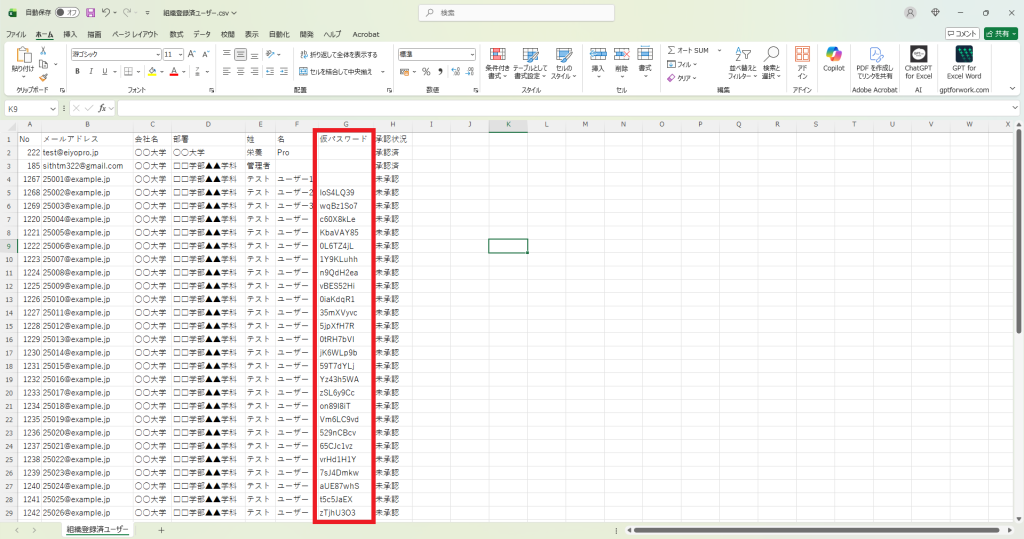
Task: Click the コメント button
Action: (x=961, y=33)
